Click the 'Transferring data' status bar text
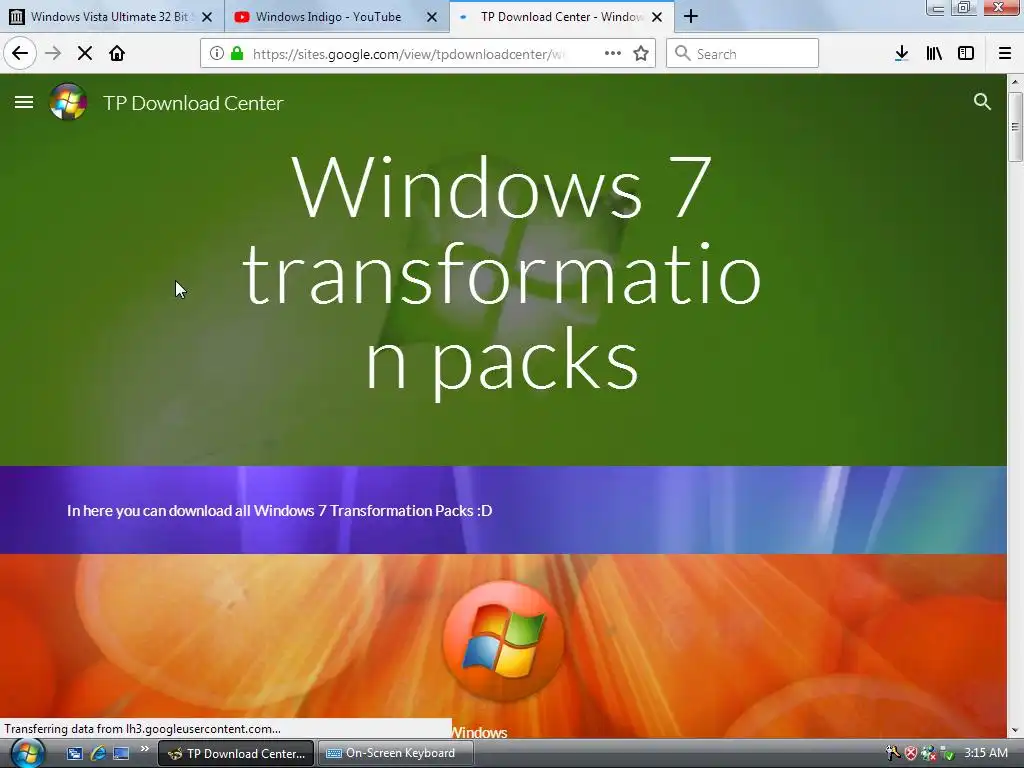1024x768 pixels. tap(142, 729)
